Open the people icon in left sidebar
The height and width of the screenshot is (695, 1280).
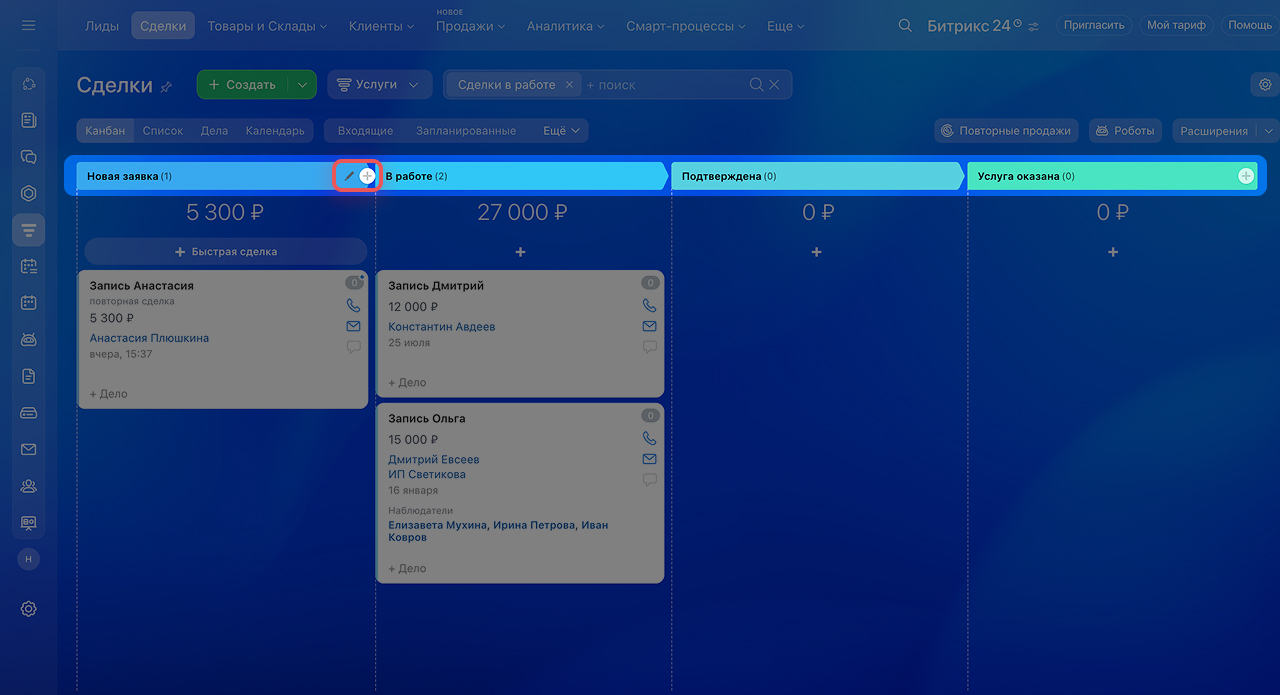point(28,486)
